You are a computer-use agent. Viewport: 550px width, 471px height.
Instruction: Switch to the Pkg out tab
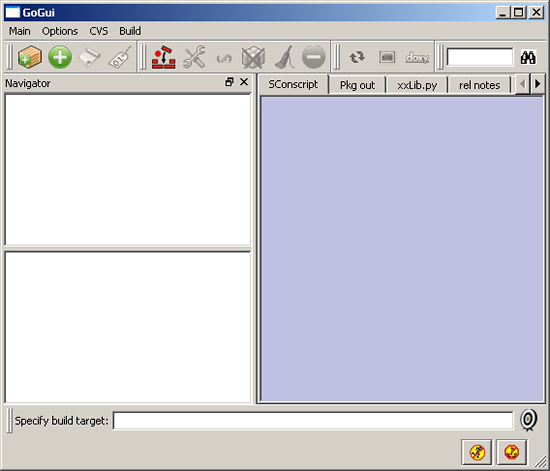(x=357, y=85)
